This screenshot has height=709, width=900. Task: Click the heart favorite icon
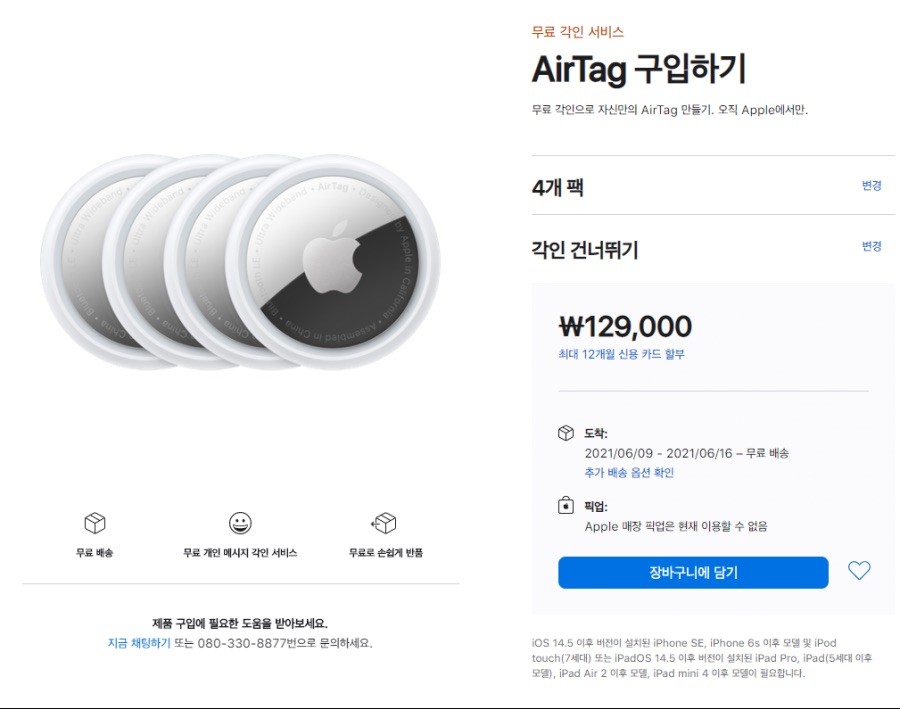pos(859,570)
